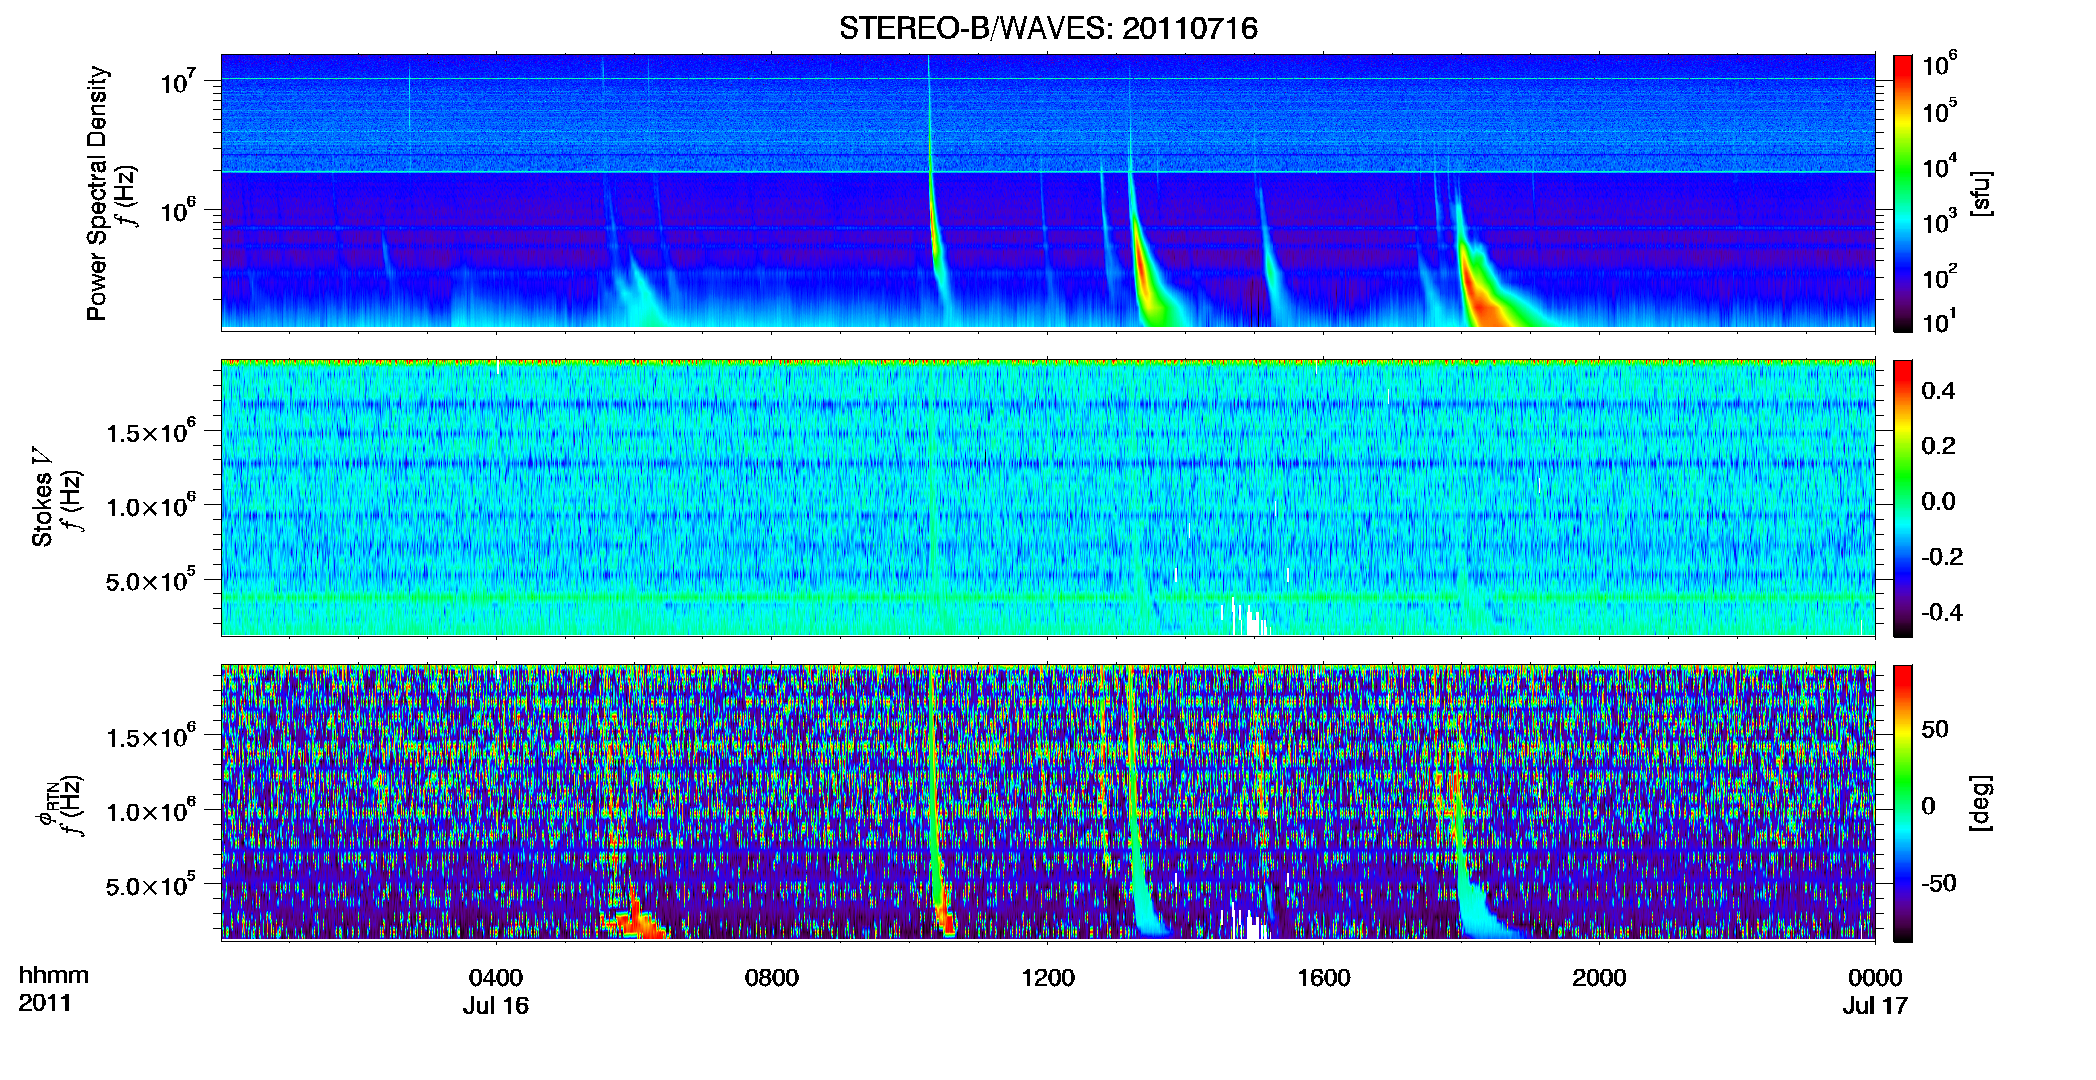This screenshot has width=2096, height=1080.
Task: Click the 10^6 frequency tick on top panel's y-axis
Action: click(x=178, y=210)
